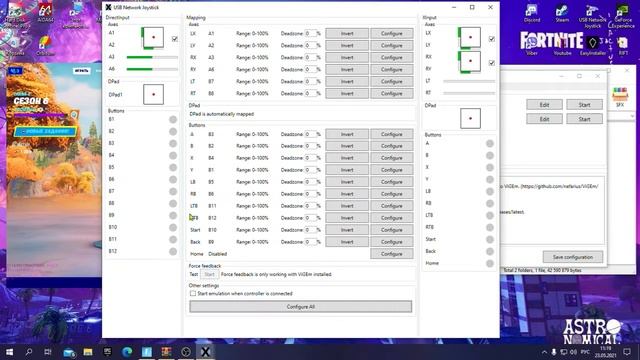This screenshot has height=360, width=640.
Task: Click the 'Total 2 folders' status bar text
Action: [542, 270]
